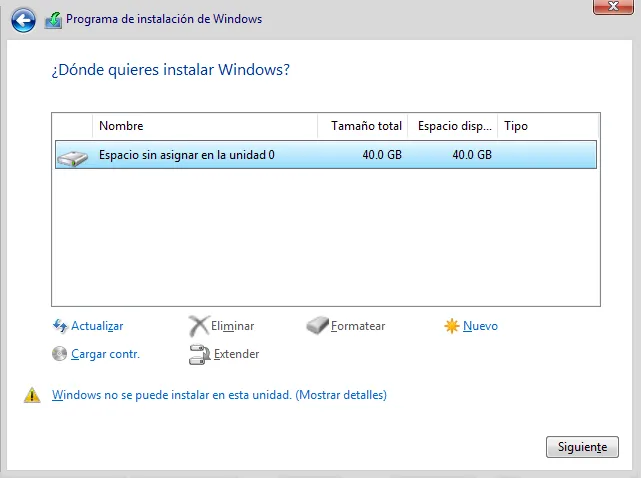Sort by the Espacio disp... column header
This screenshot has width=641, height=478.
pyautogui.click(x=453, y=126)
